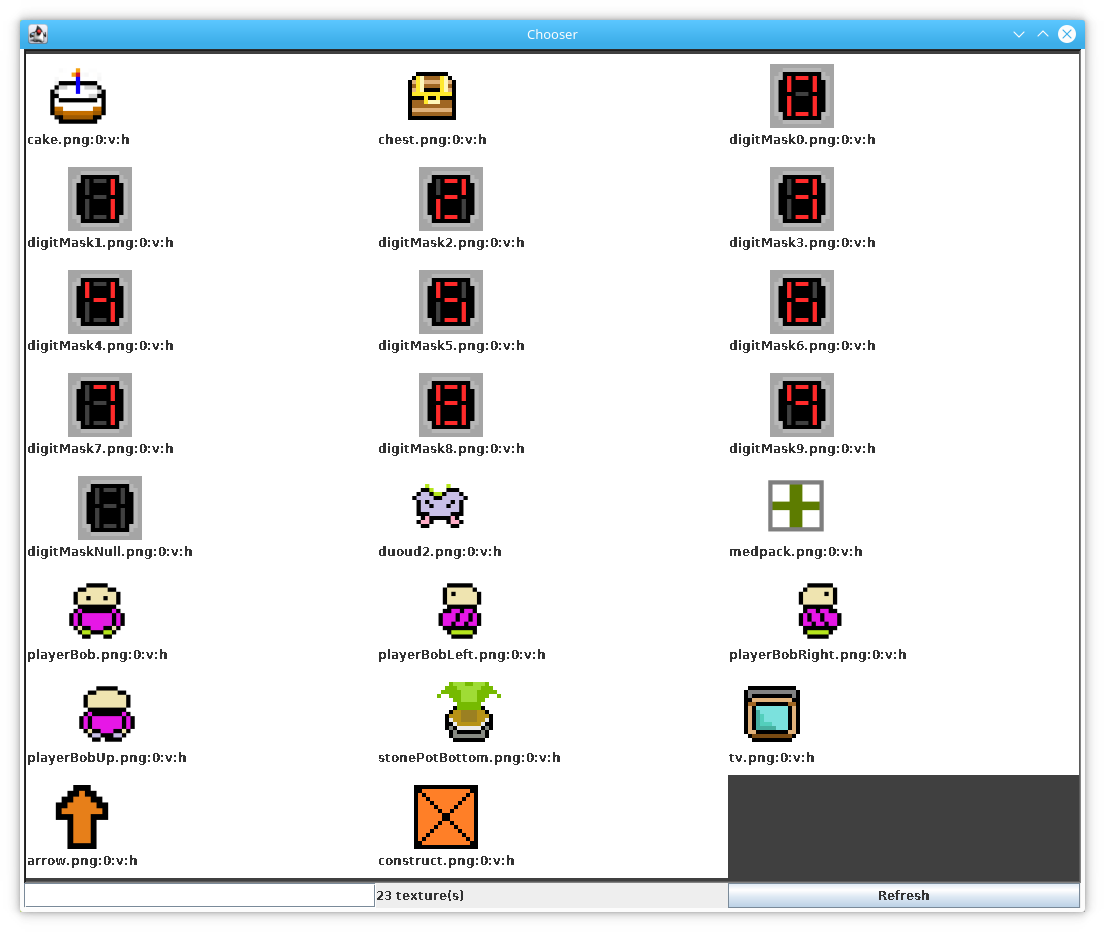Click the 'digitMask2.png:0:v:h' label
The height and width of the screenshot is (932, 1105).
451,242
